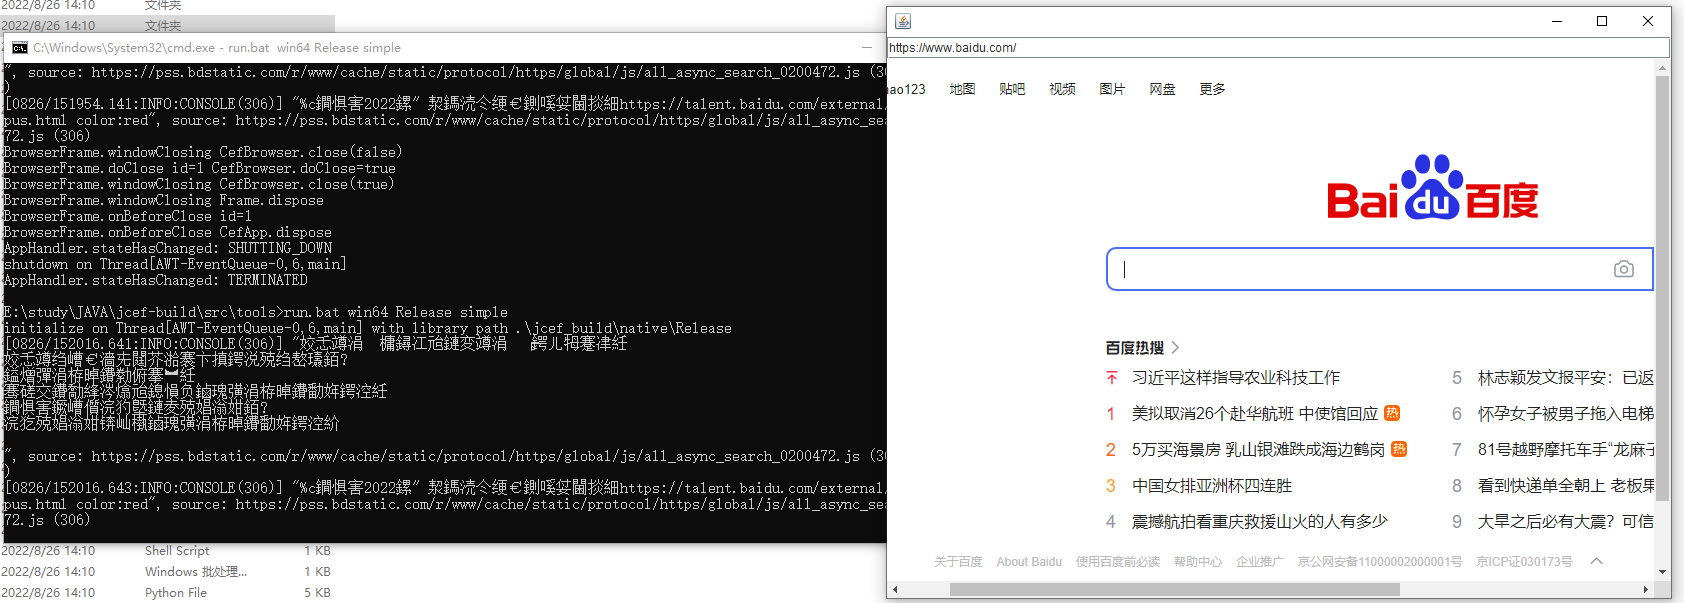Click the 京公网安备11000002000001号 link
The height and width of the screenshot is (603, 1684).
[x=1380, y=562]
